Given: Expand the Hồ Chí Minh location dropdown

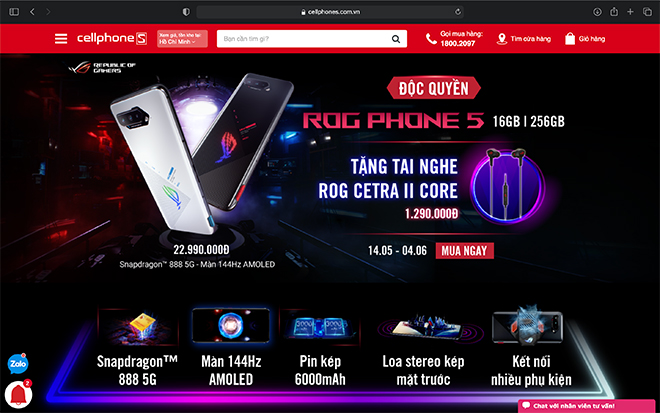Looking at the screenshot, I should 182,39.
